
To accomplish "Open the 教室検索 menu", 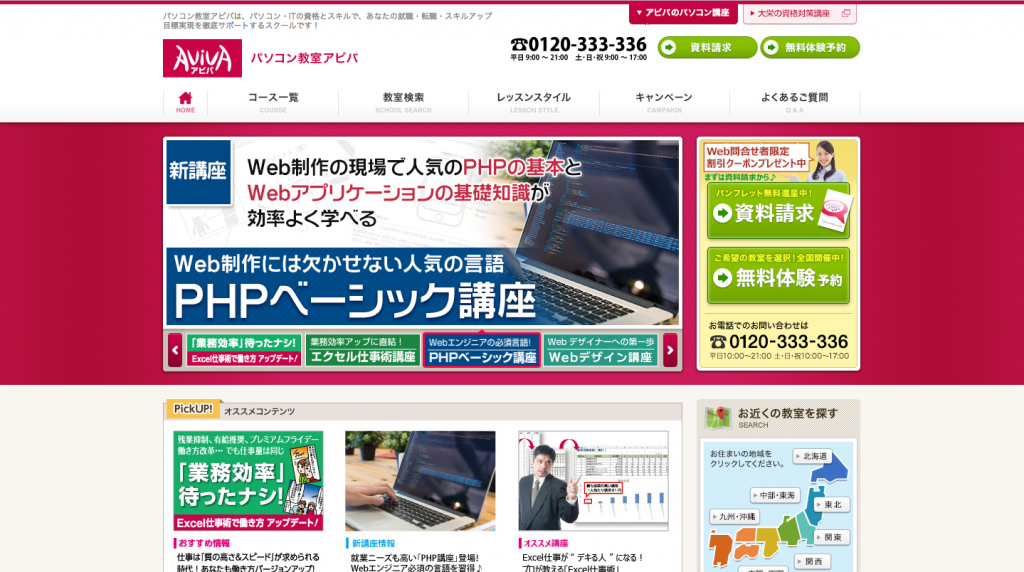I will (x=404, y=102).
